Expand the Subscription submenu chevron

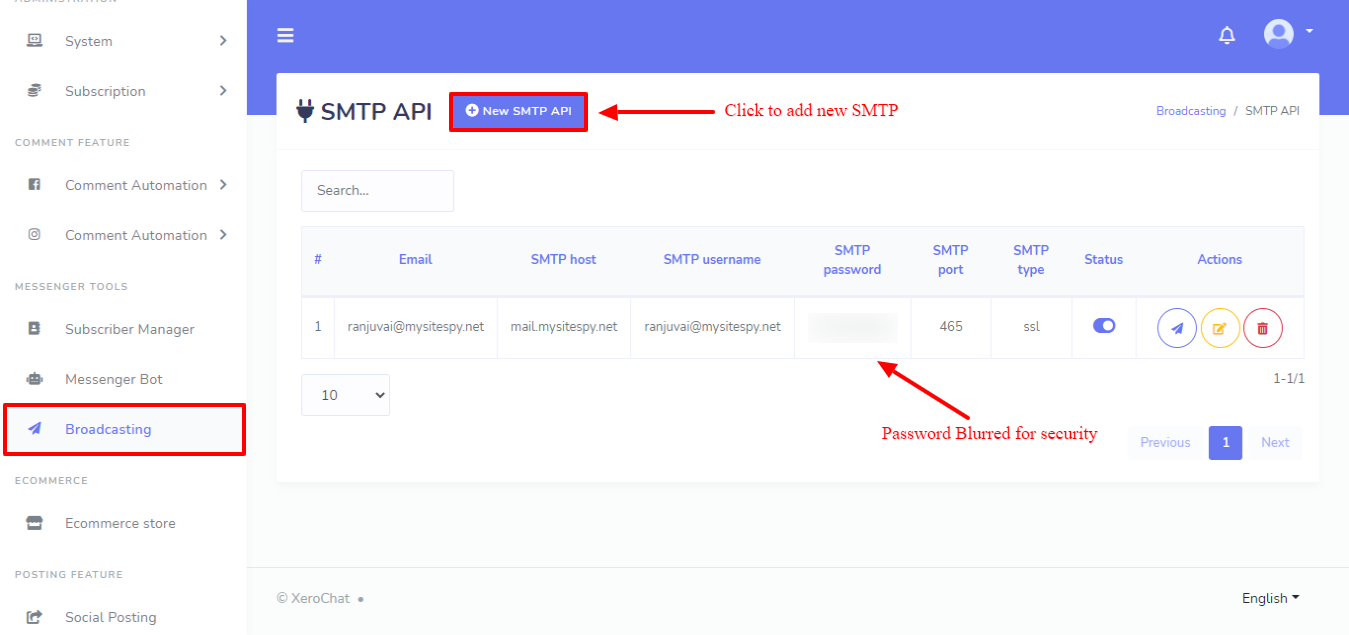click(x=223, y=91)
